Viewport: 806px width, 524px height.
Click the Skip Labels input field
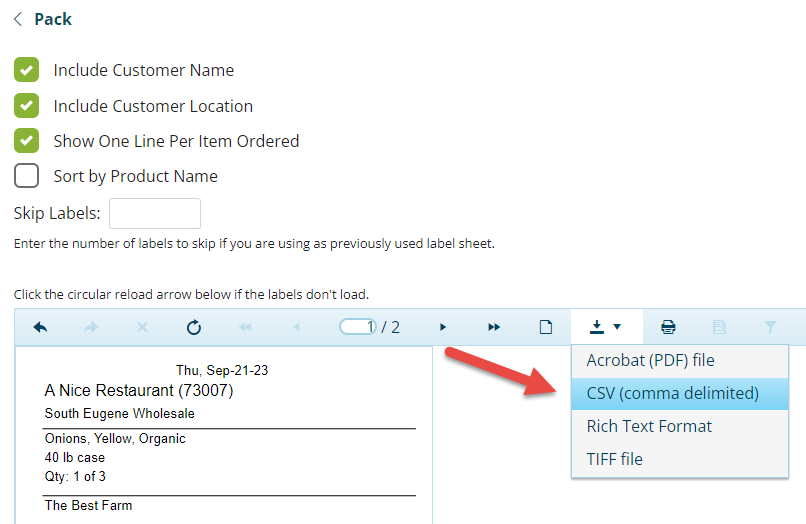(x=155, y=213)
